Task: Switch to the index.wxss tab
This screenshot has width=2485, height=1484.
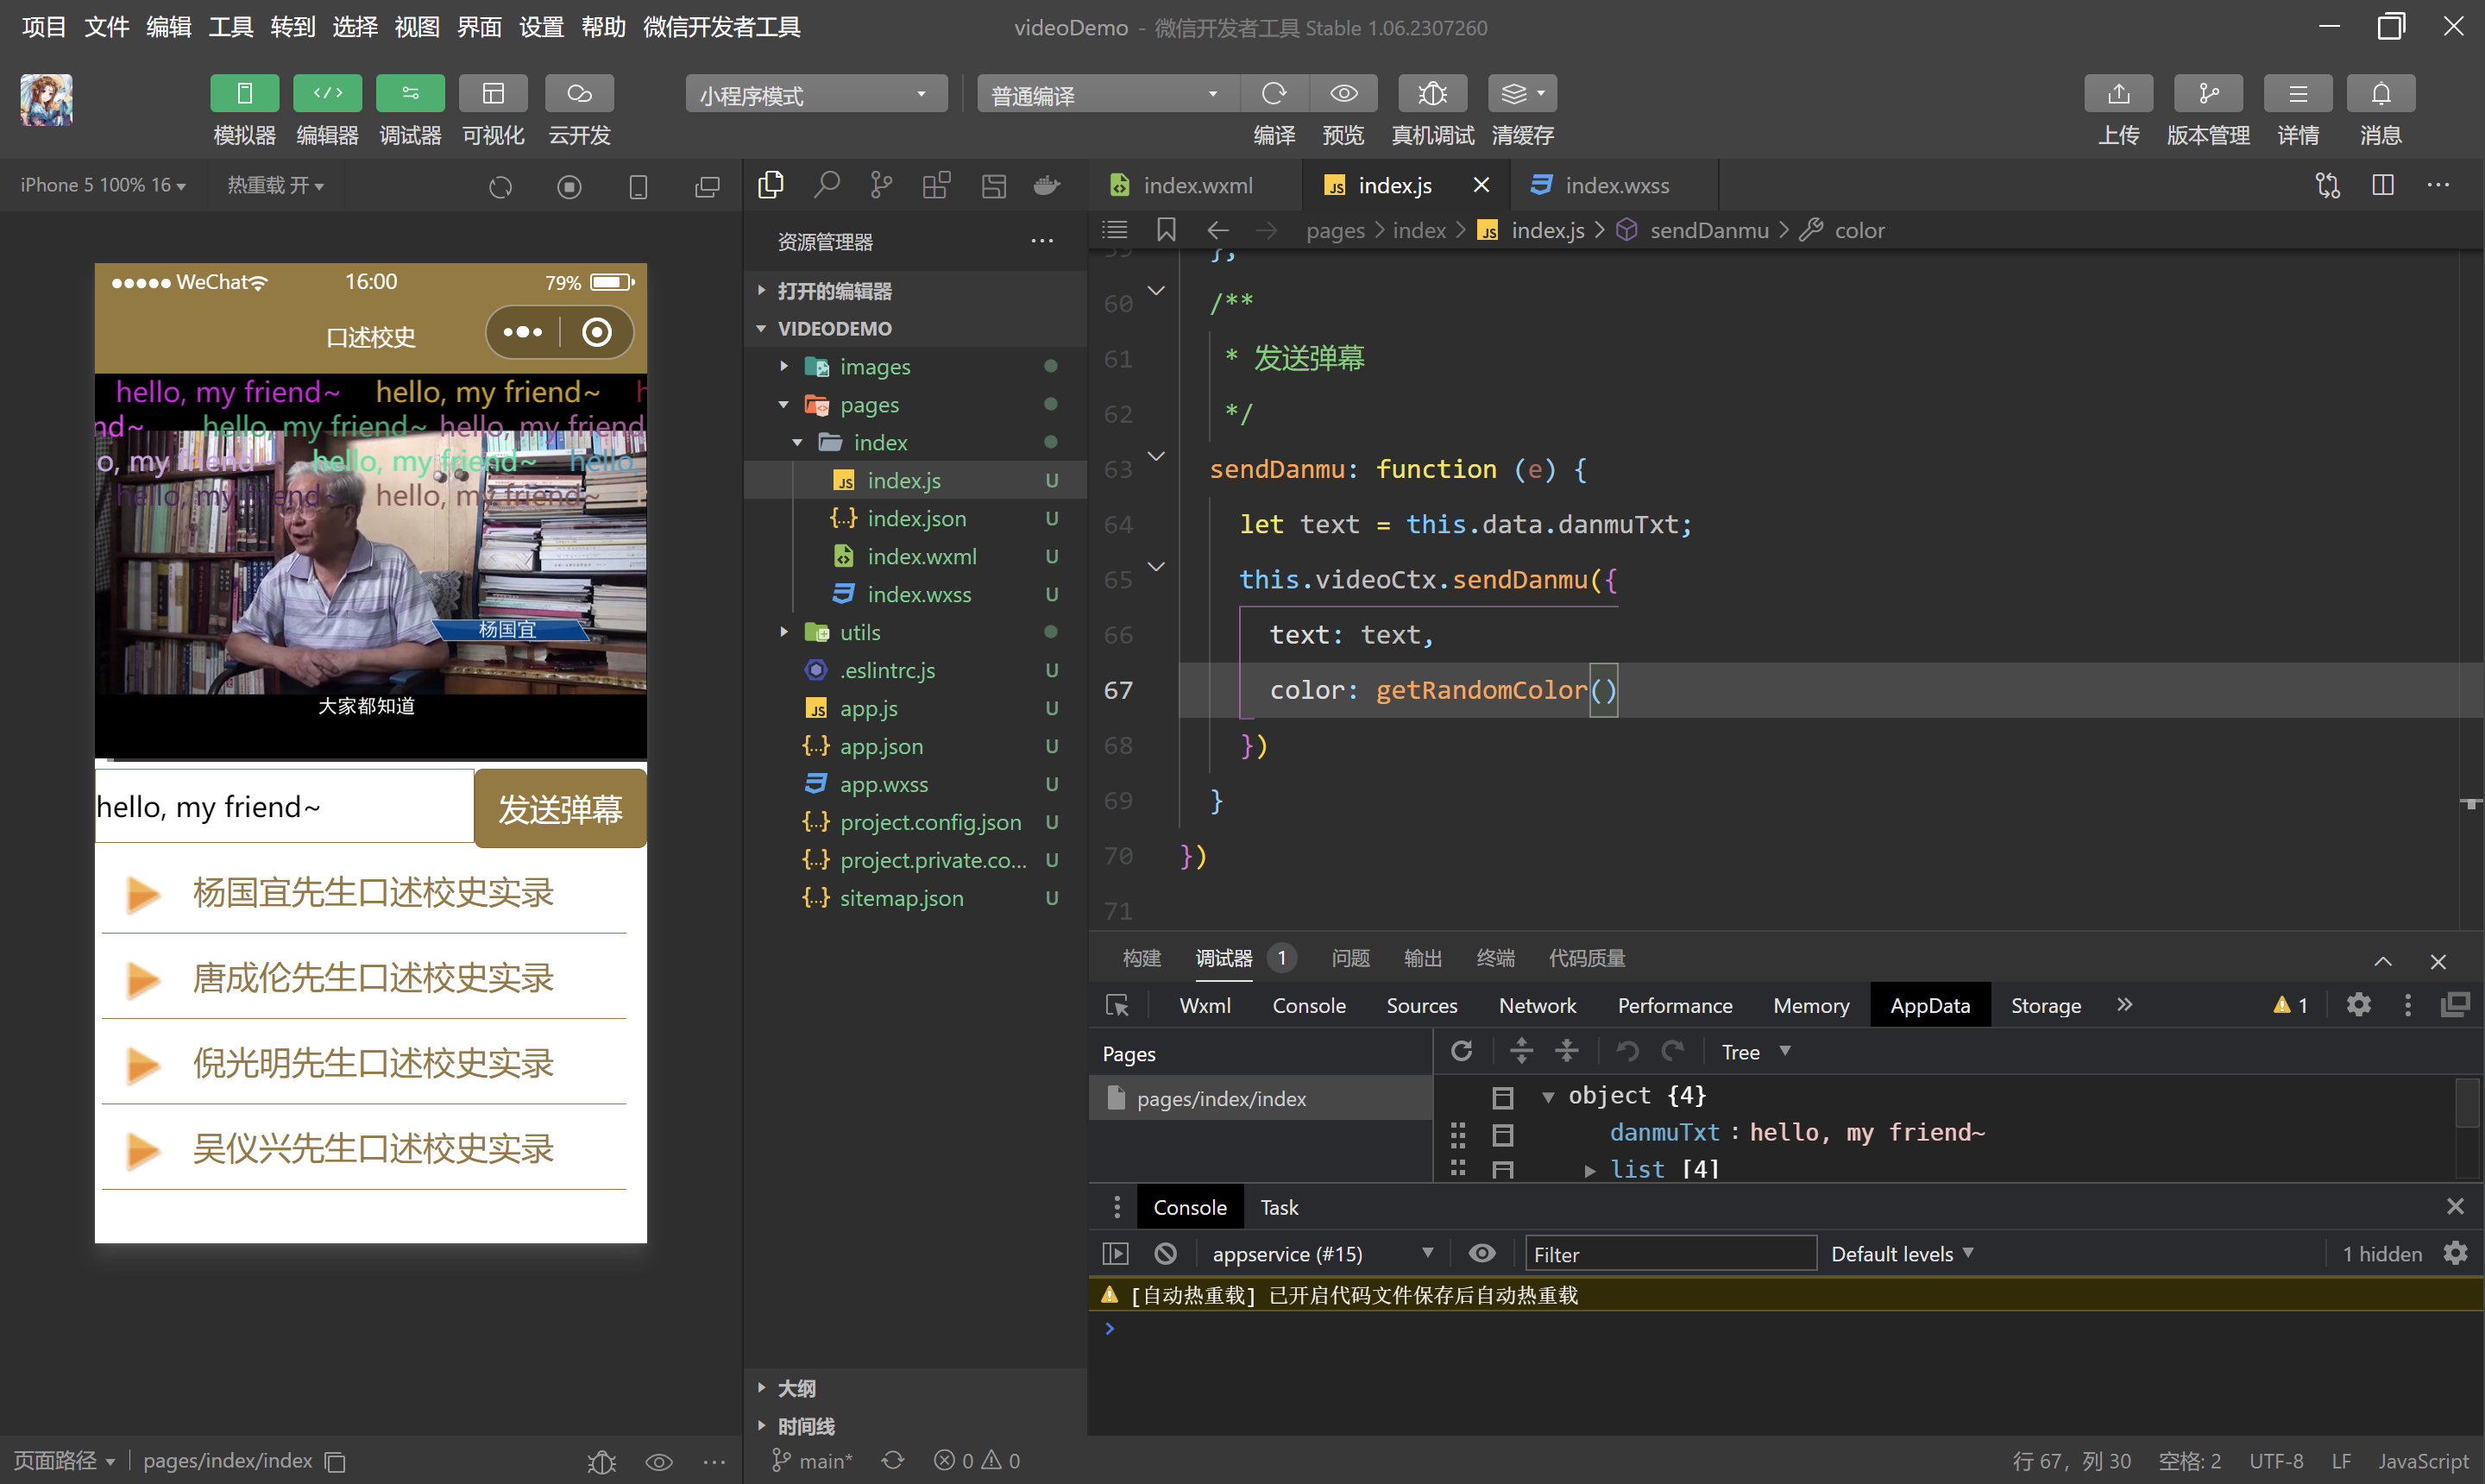Action: [1615, 186]
